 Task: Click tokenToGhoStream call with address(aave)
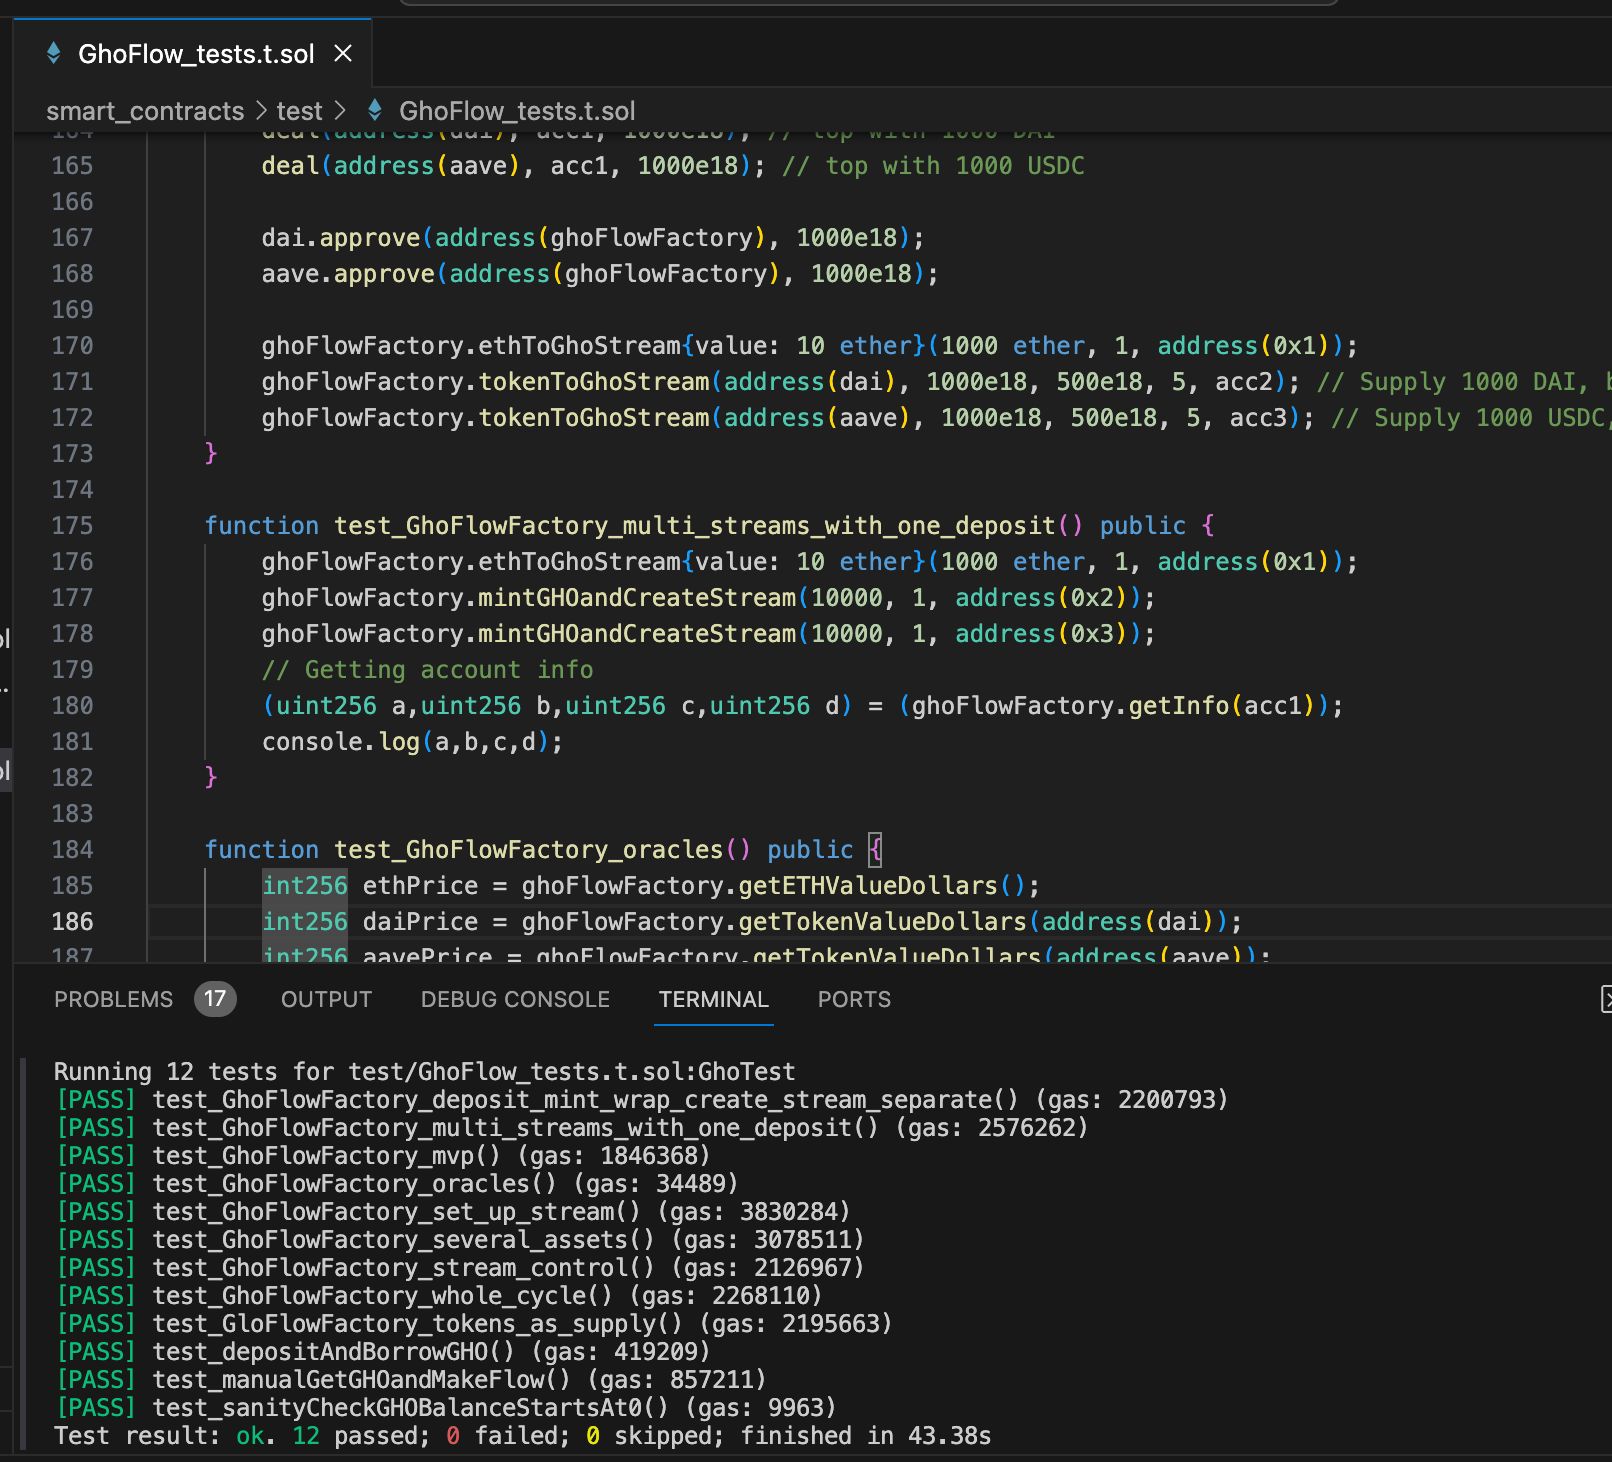click(x=787, y=418)
